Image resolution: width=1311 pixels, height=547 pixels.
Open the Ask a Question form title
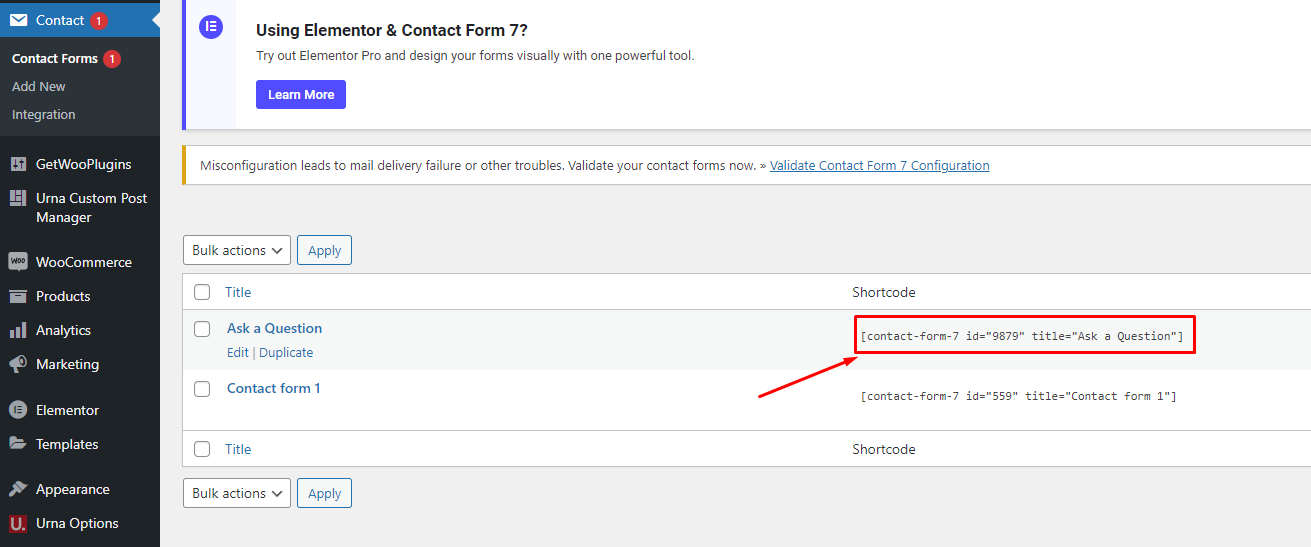(274, 328)
